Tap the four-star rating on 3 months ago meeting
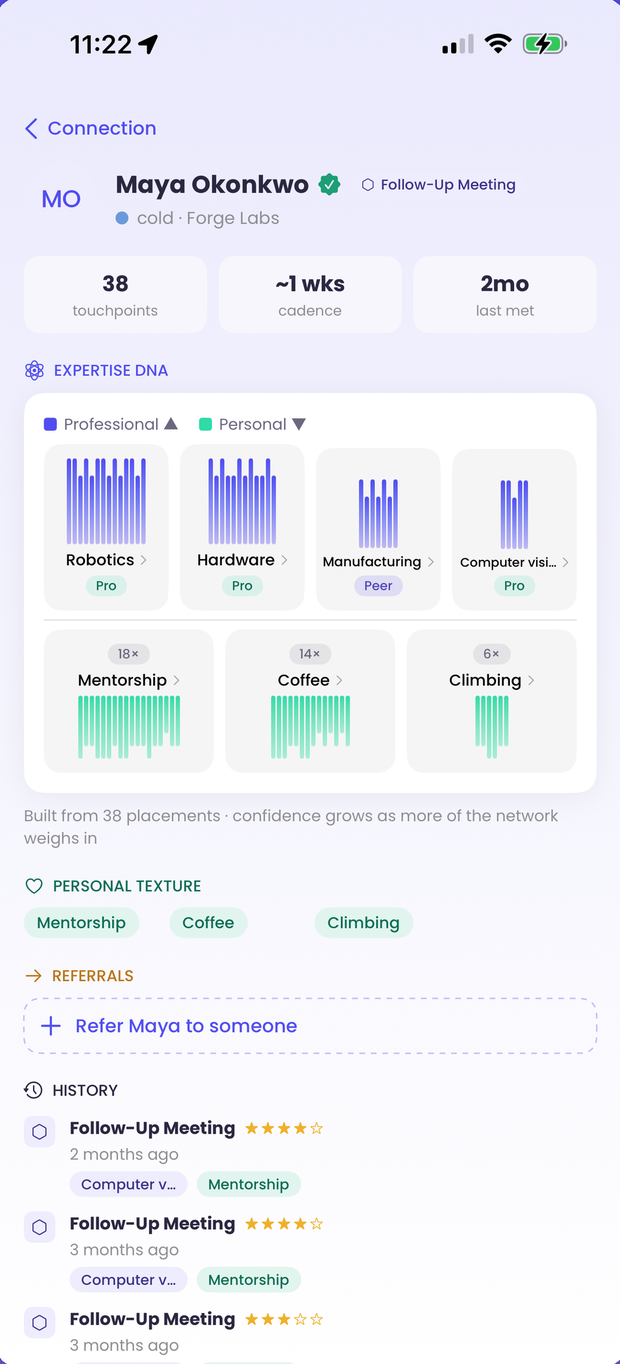Screen dimensions: 620x1364 [x=284, y=1224]
